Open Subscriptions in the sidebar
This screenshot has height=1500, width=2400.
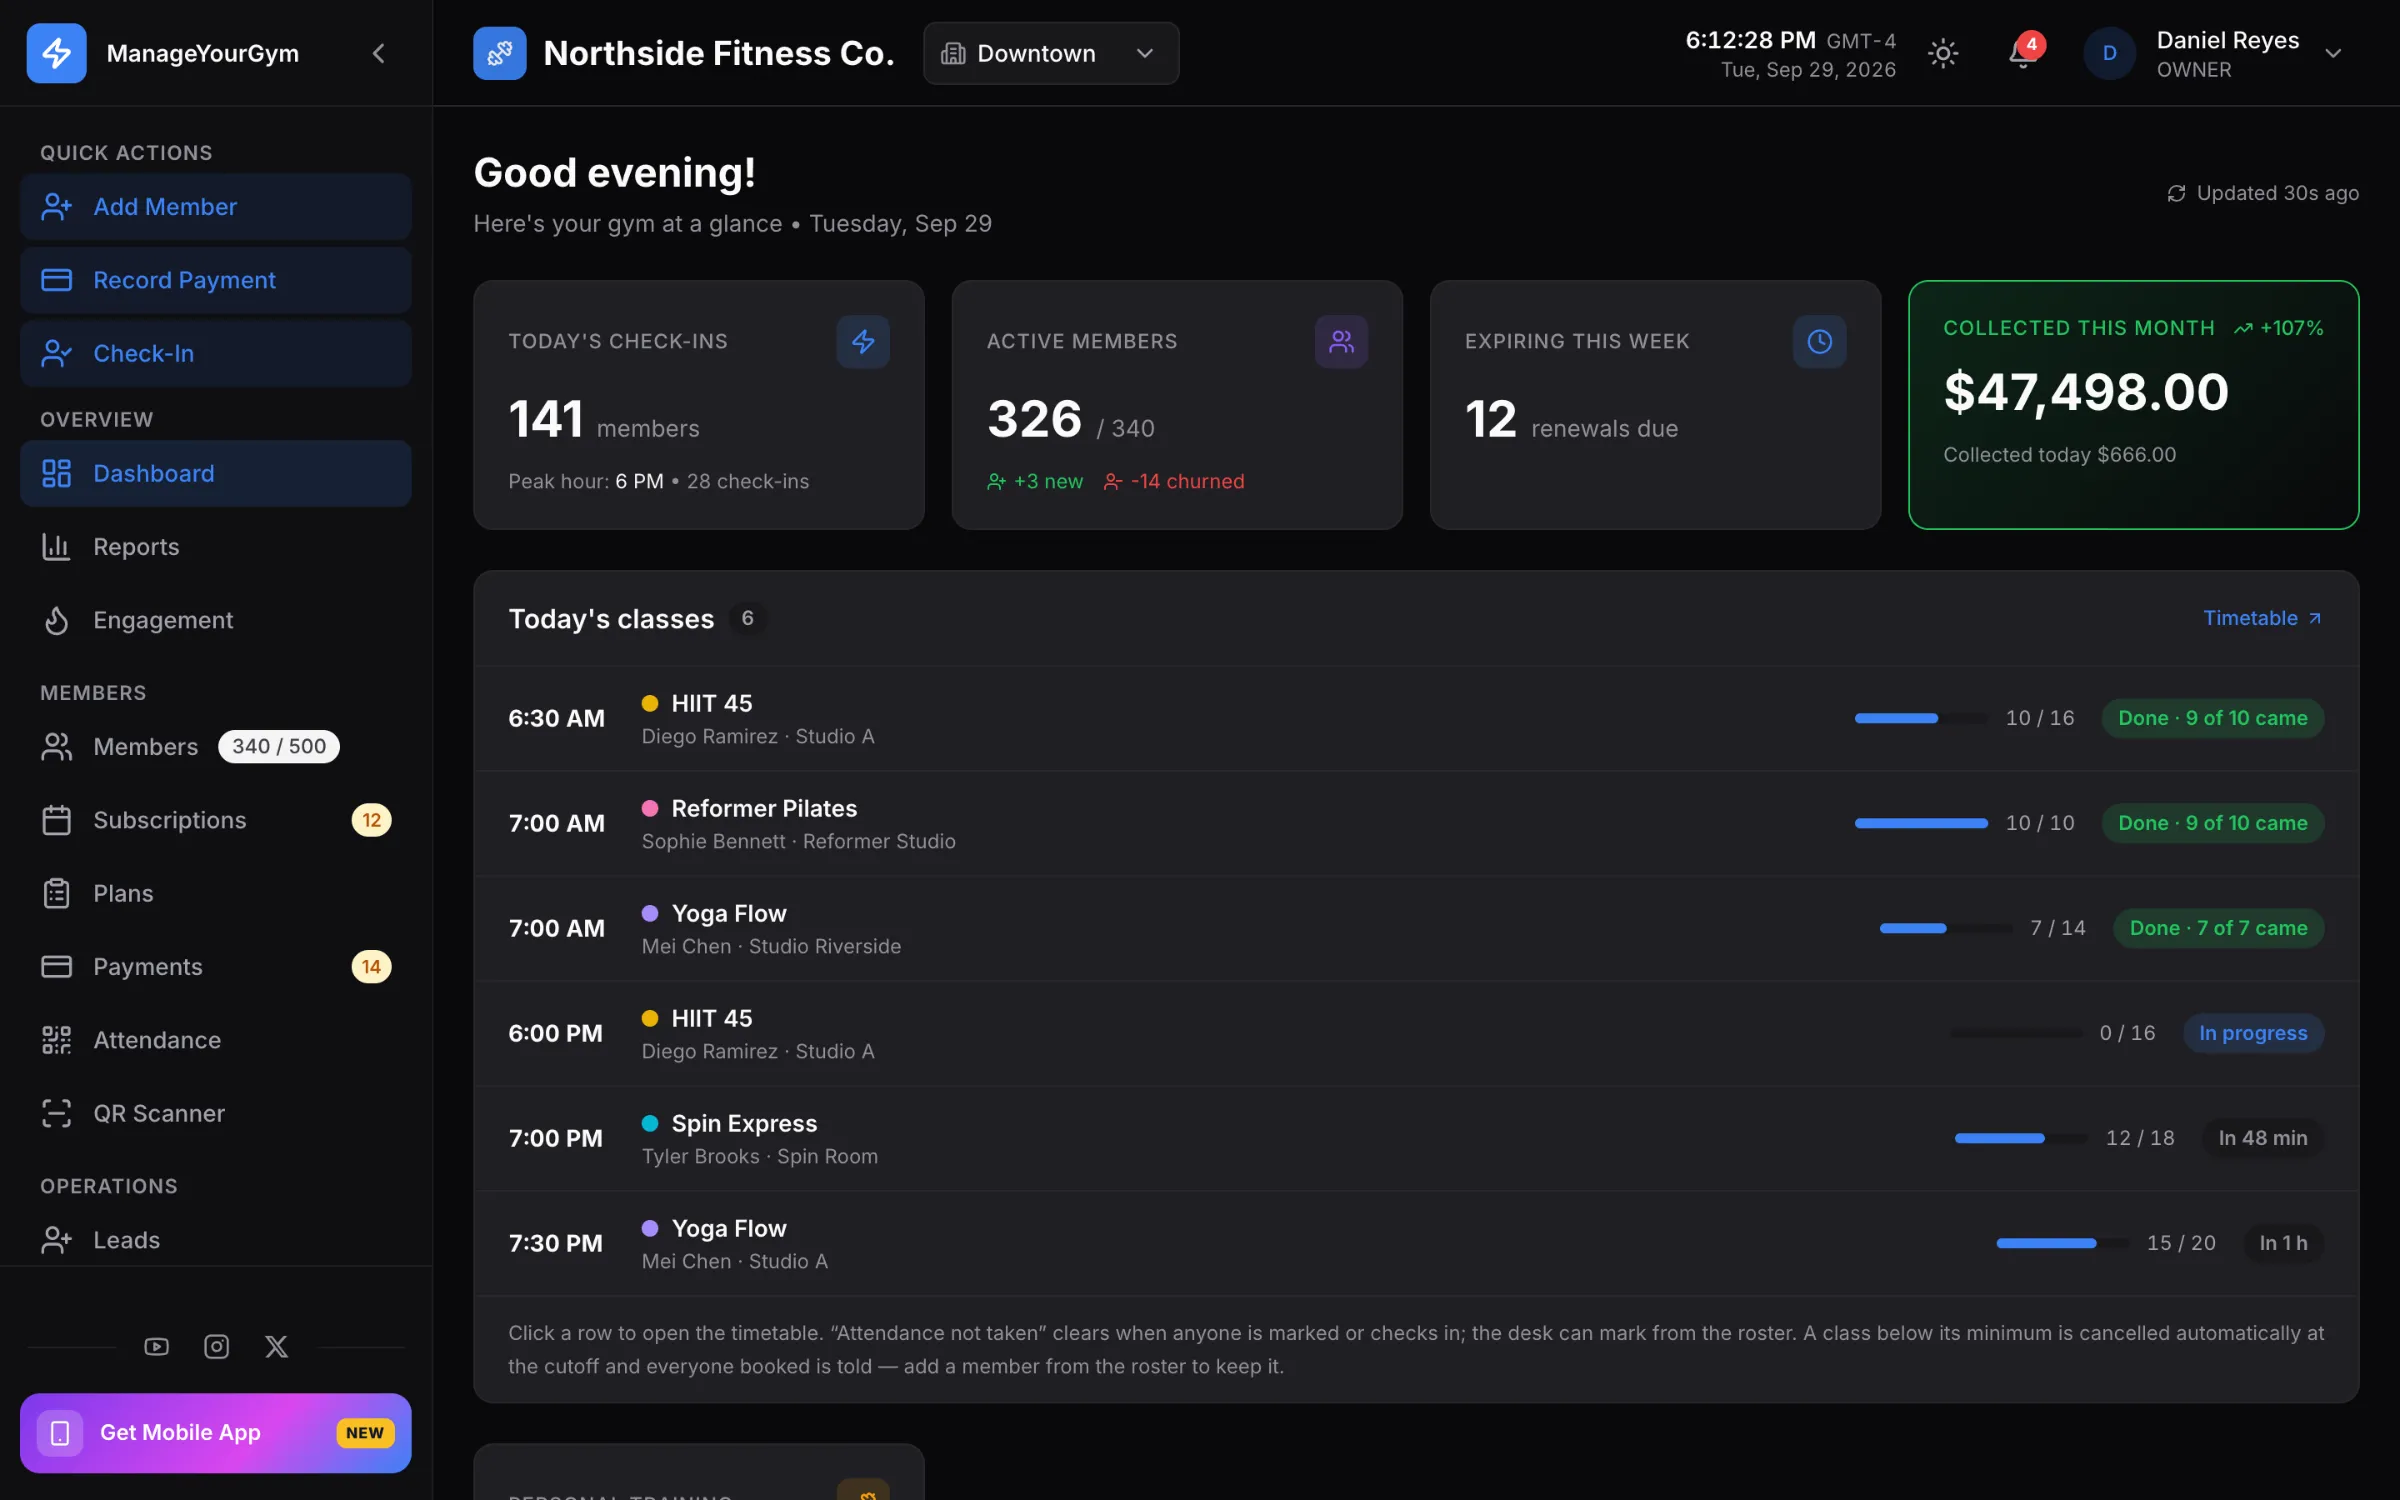click(215, 820)
